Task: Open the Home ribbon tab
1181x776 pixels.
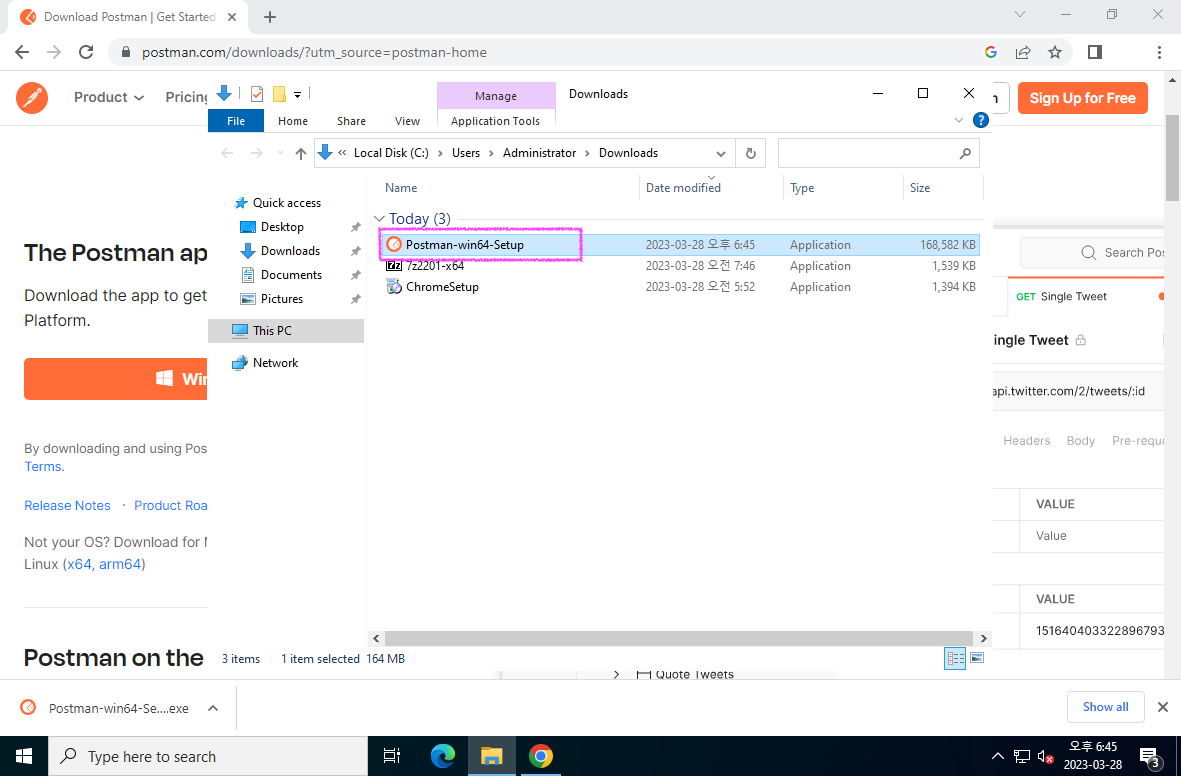Action: tap(292, 121)
